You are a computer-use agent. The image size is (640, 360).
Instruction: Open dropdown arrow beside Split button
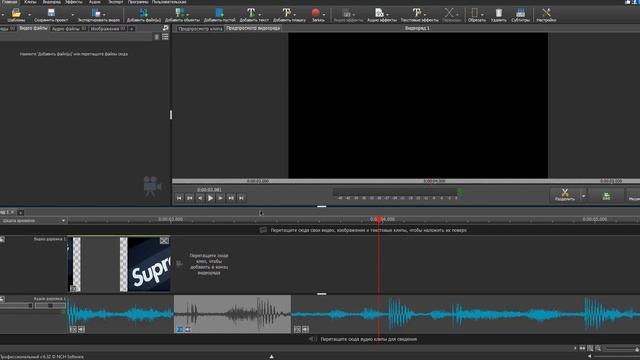coord(583,196)
